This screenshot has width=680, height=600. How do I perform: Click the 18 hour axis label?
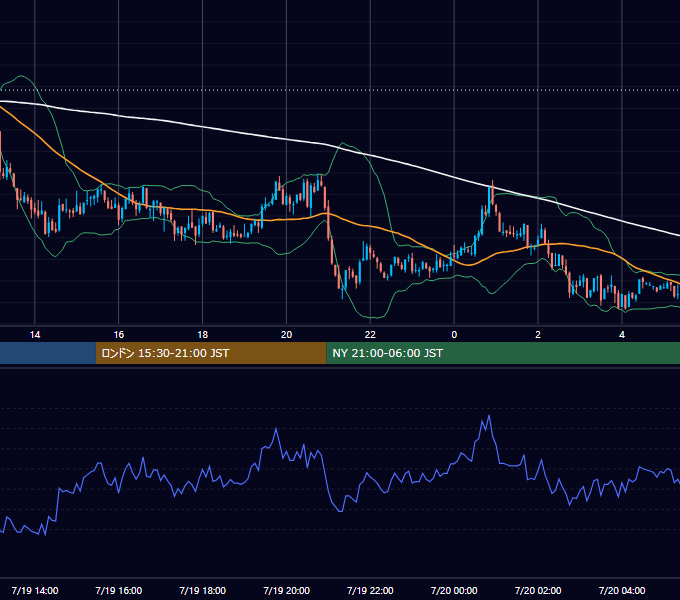[x=203, y=335]
